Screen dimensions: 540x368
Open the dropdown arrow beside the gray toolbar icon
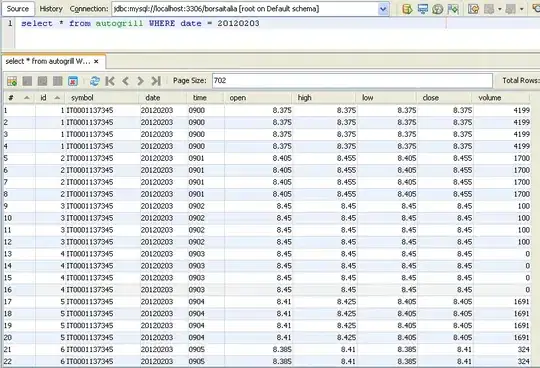tap(500, 9)
